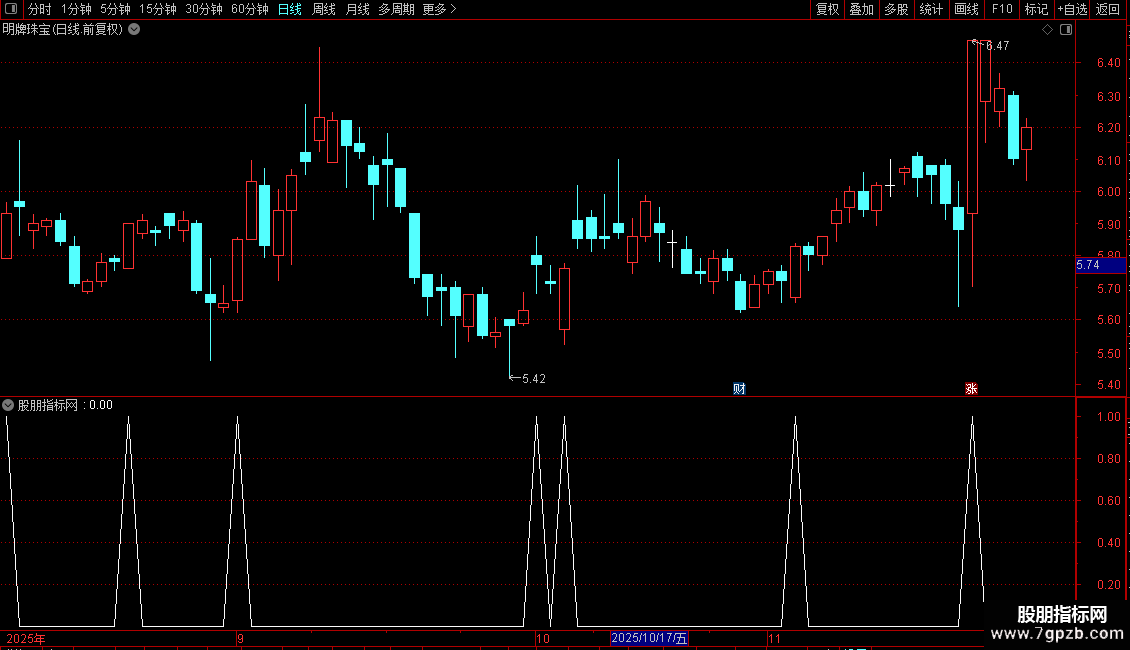Expand the 更多 period options

pos(439,9)
